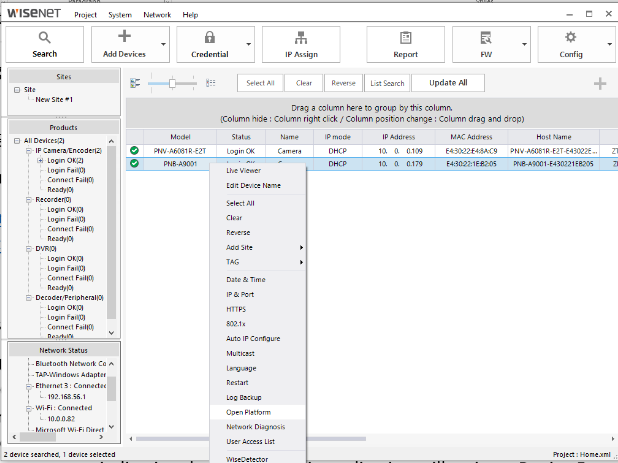Choose IP & Port in context menu
Viewport: 618px width, 463px height.
tap(258, 294)
